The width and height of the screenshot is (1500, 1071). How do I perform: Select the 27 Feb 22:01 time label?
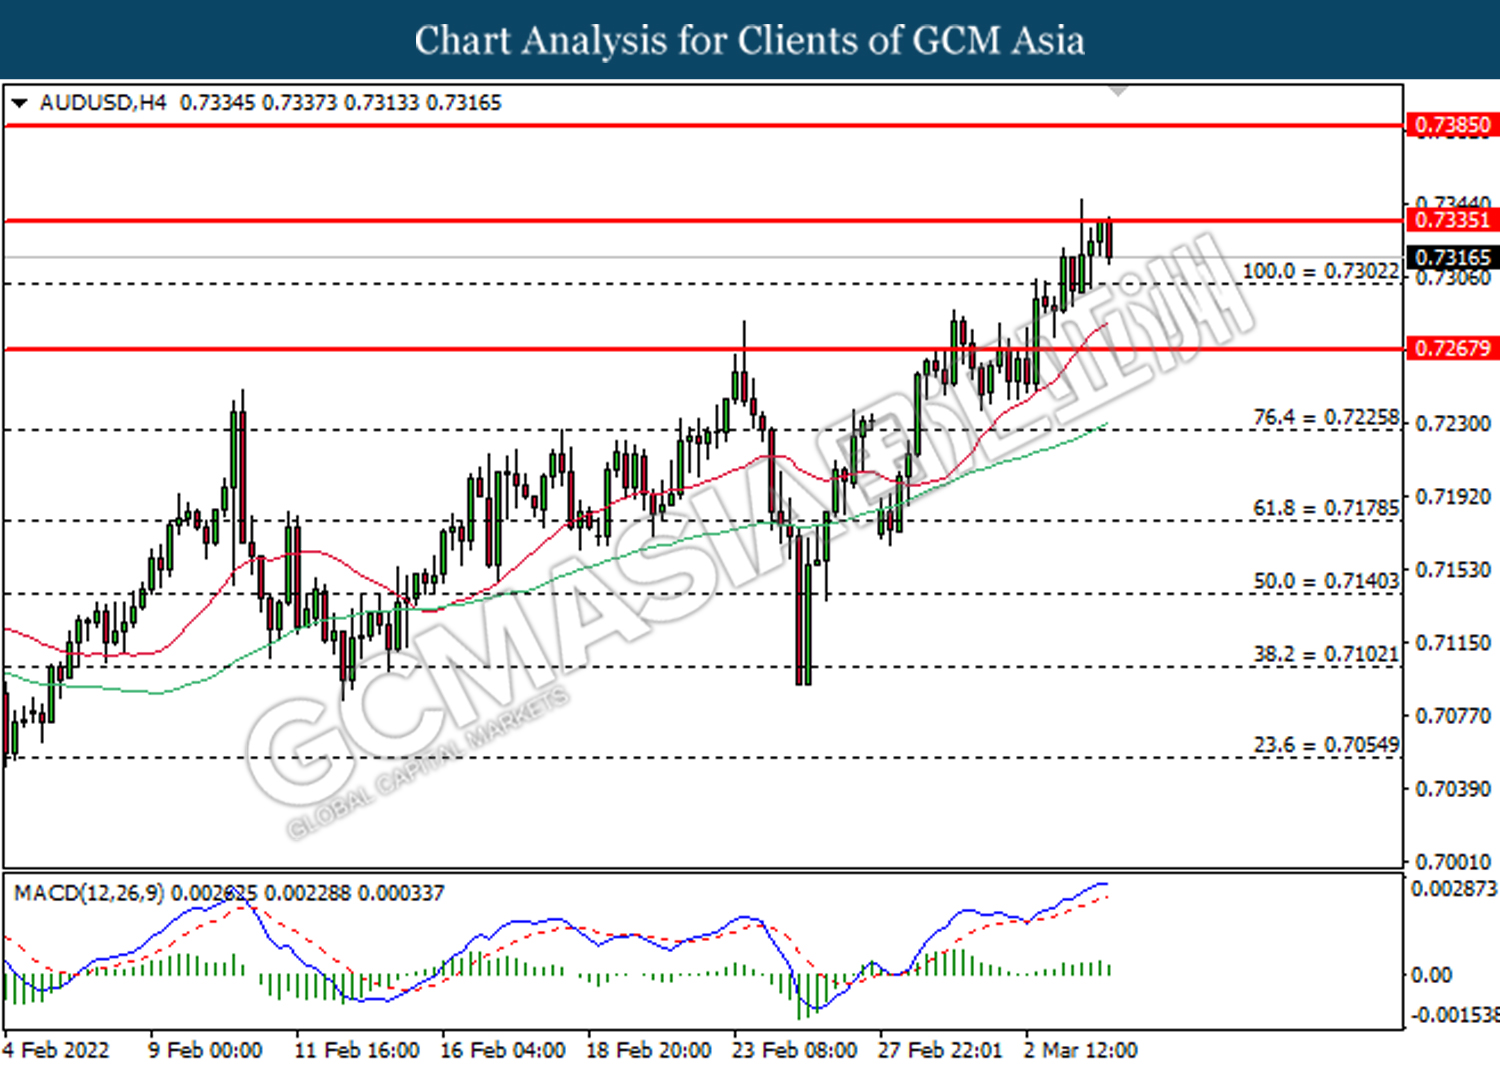coord(940,1050)
